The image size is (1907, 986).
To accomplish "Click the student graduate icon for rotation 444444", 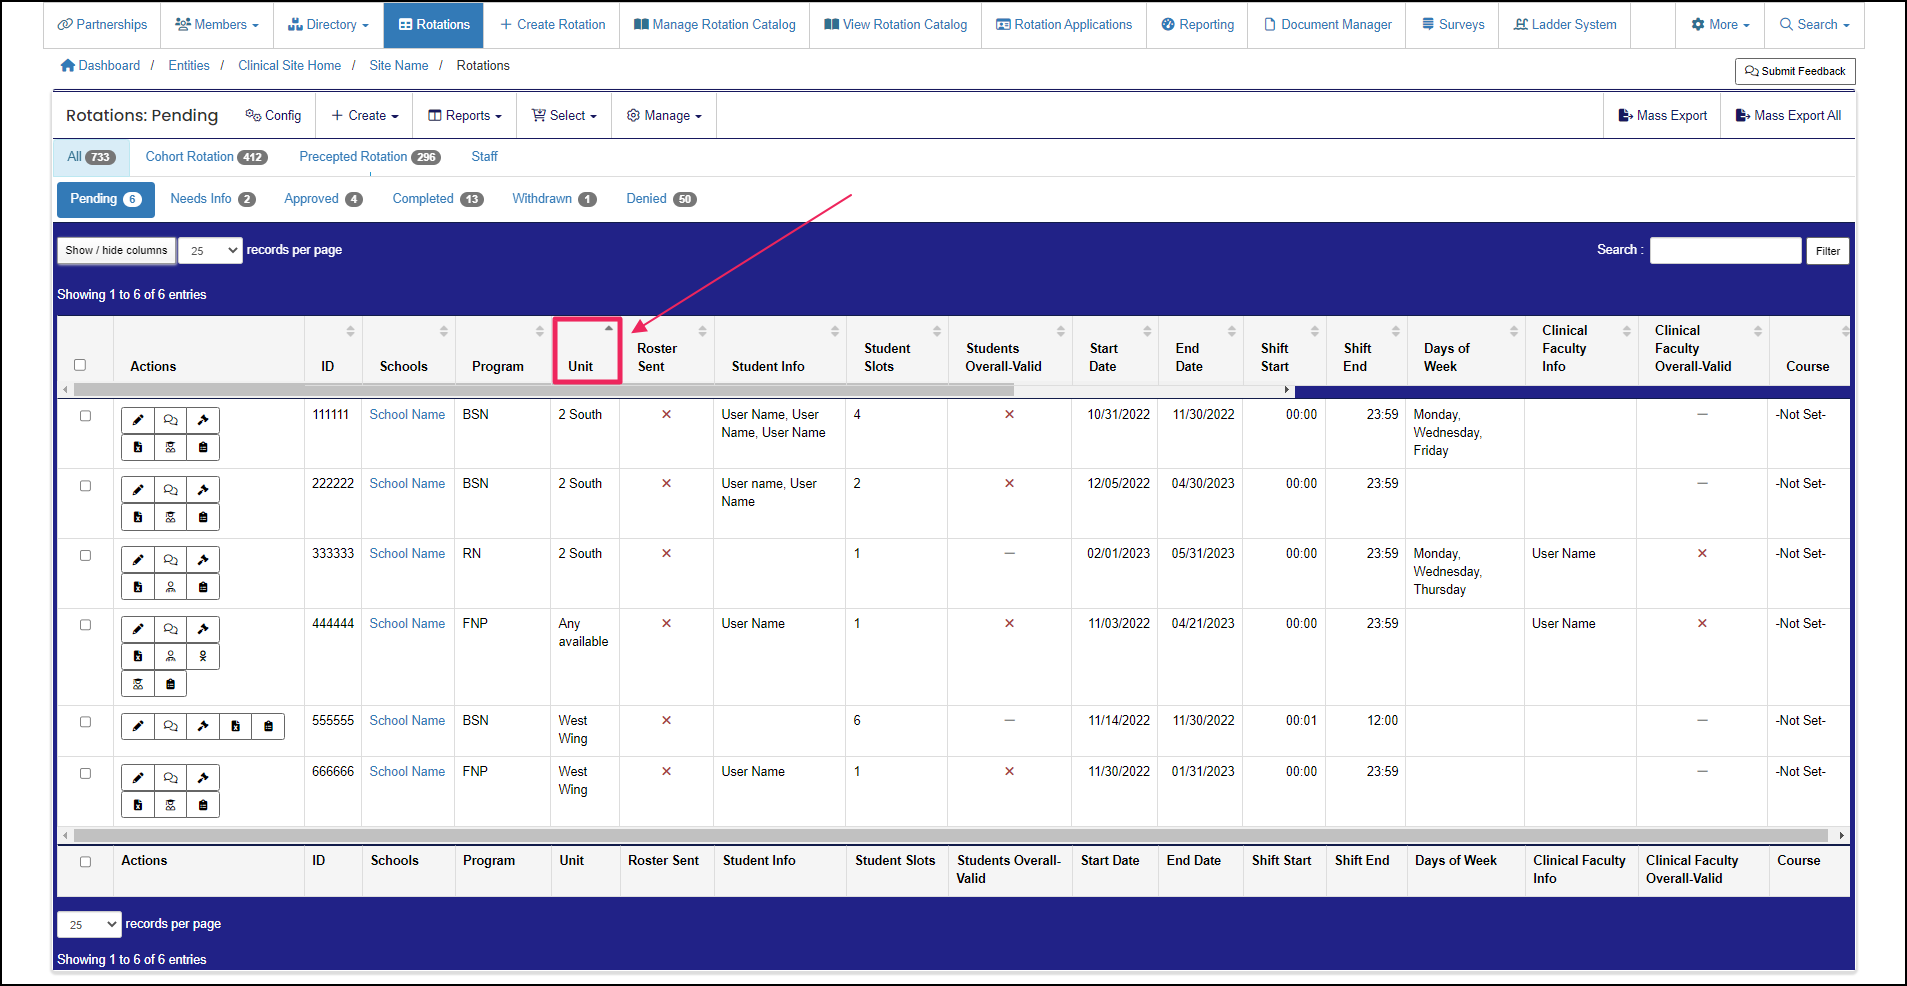I will coord(137,684).
